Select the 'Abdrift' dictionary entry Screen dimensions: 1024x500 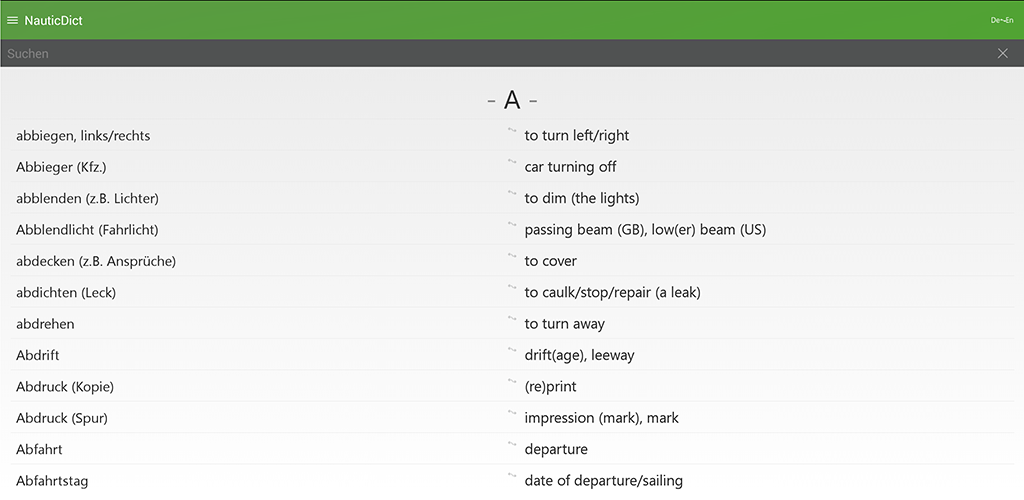coord(38,355)
